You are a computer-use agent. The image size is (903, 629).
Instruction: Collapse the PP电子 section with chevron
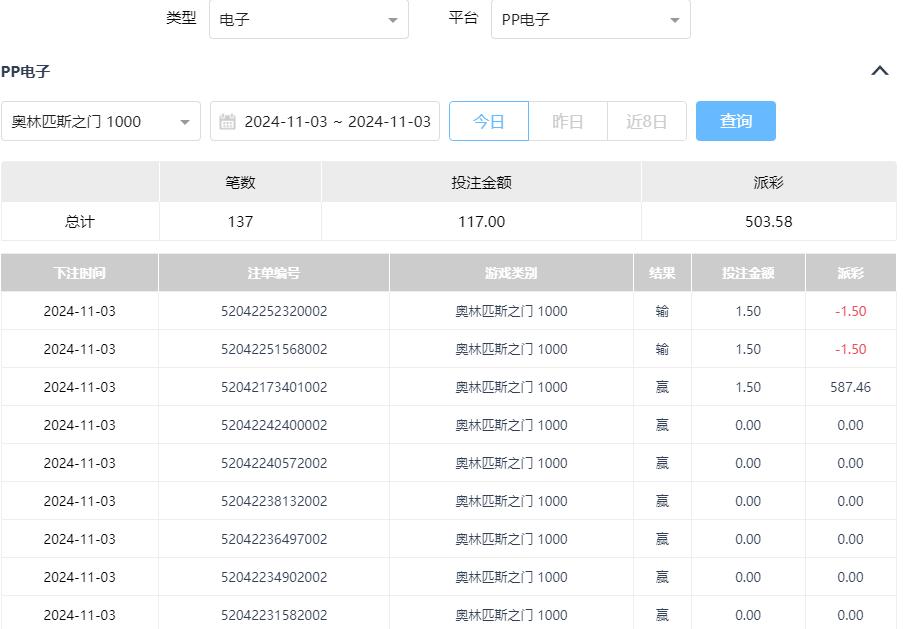point(879,71)
